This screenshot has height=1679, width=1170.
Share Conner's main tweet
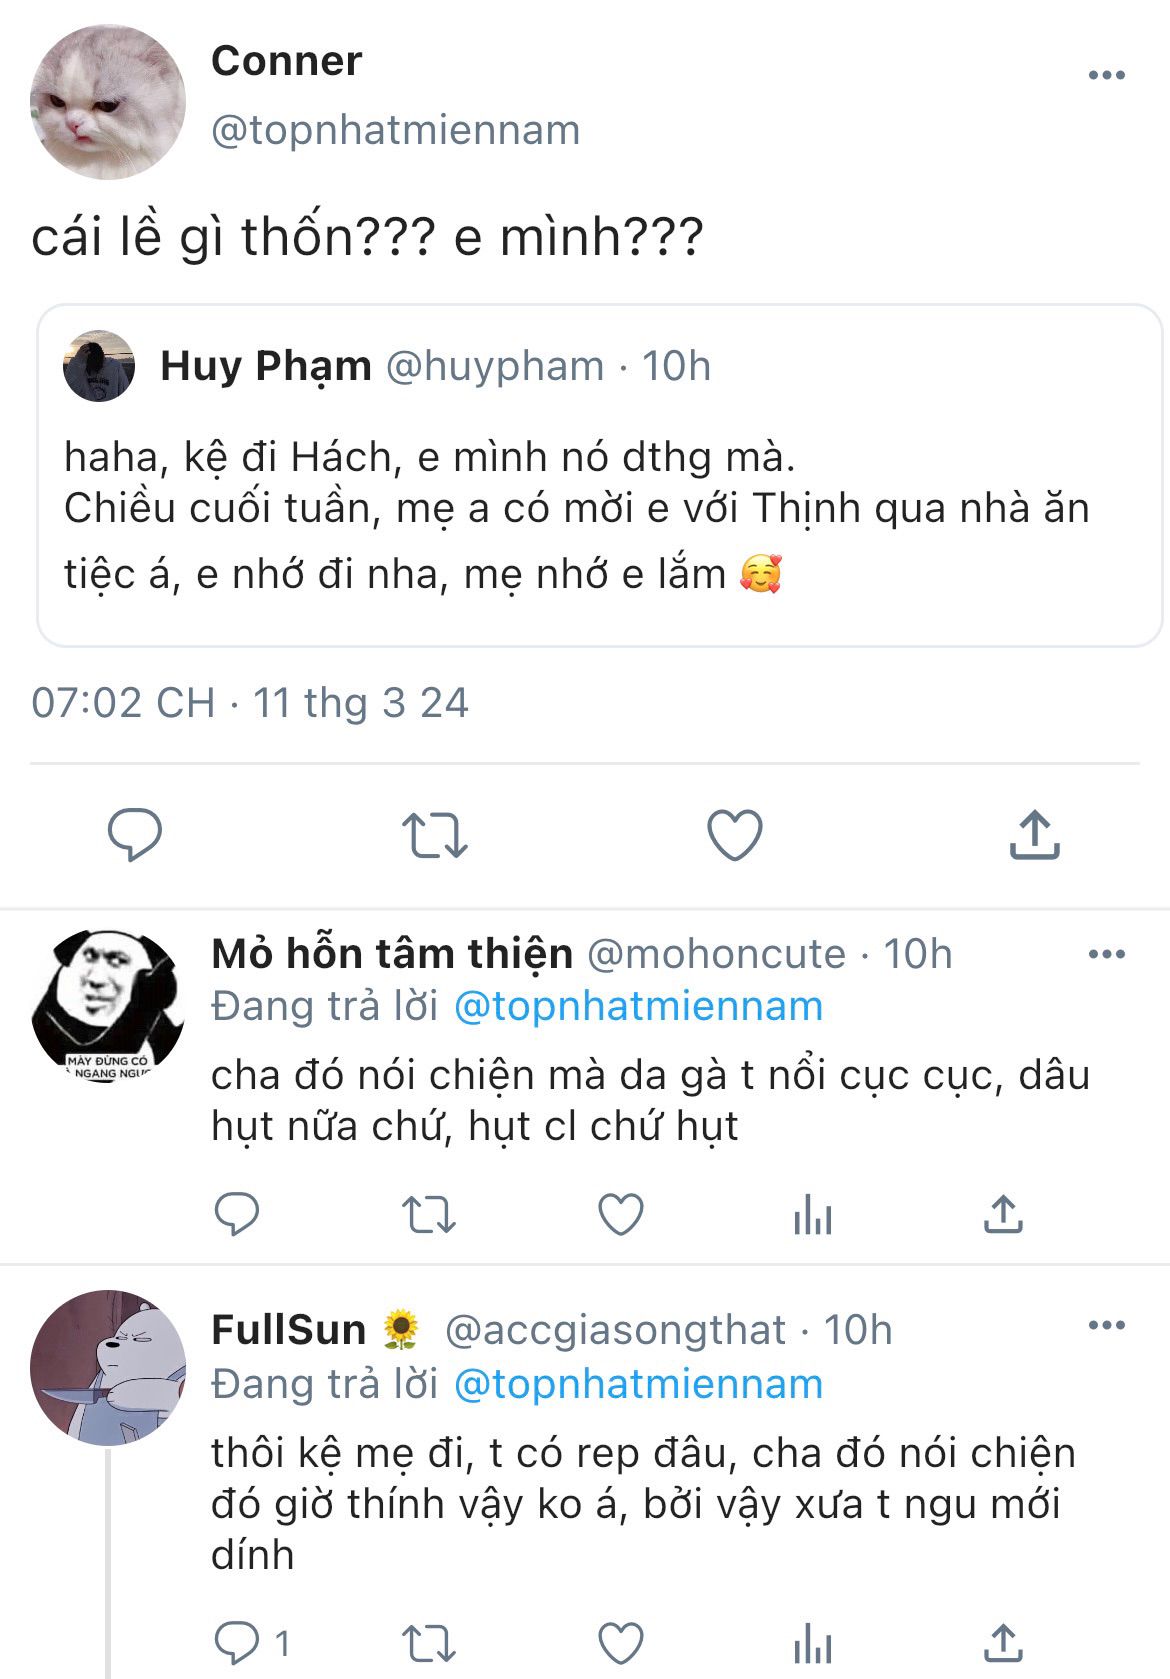[x=1034, y=835]
